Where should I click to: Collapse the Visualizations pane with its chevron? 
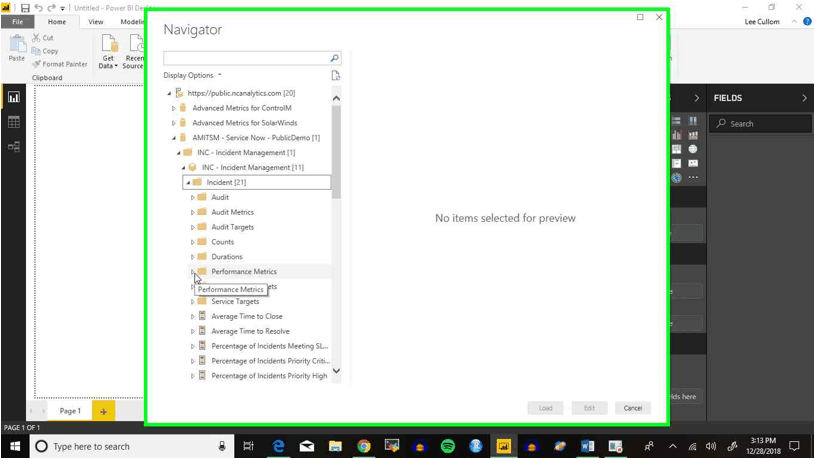coord(696,98)
